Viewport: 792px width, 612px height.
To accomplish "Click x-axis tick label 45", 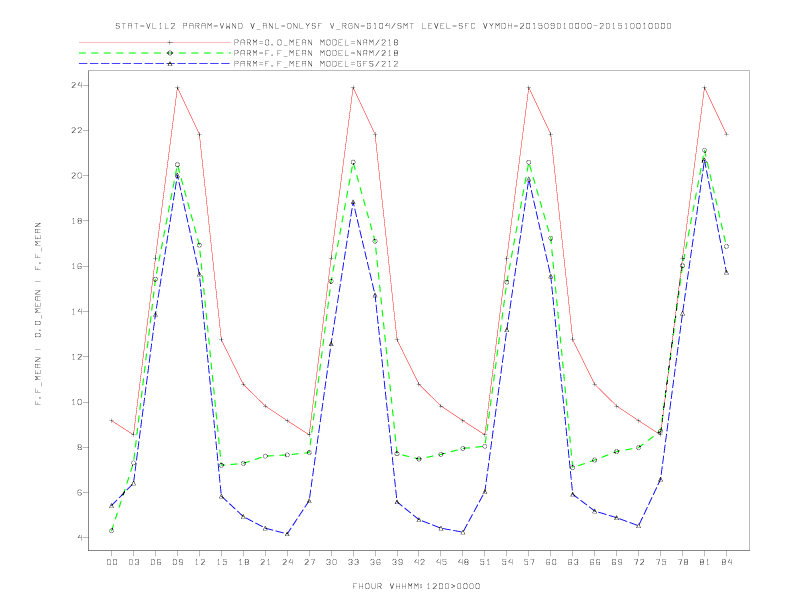I will coord(441,562).
